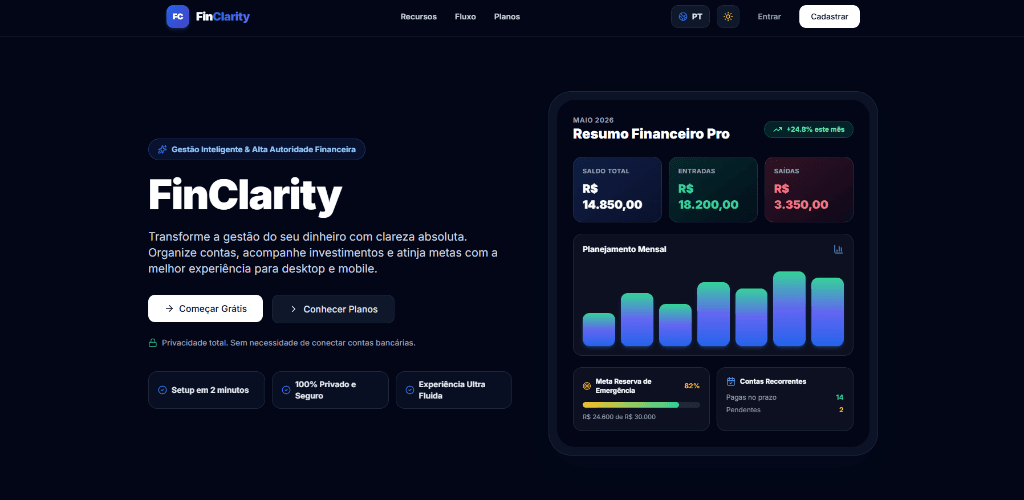The image size is (1024, 500).
Task: Click the Entradas card
Action: pos(713,190)
